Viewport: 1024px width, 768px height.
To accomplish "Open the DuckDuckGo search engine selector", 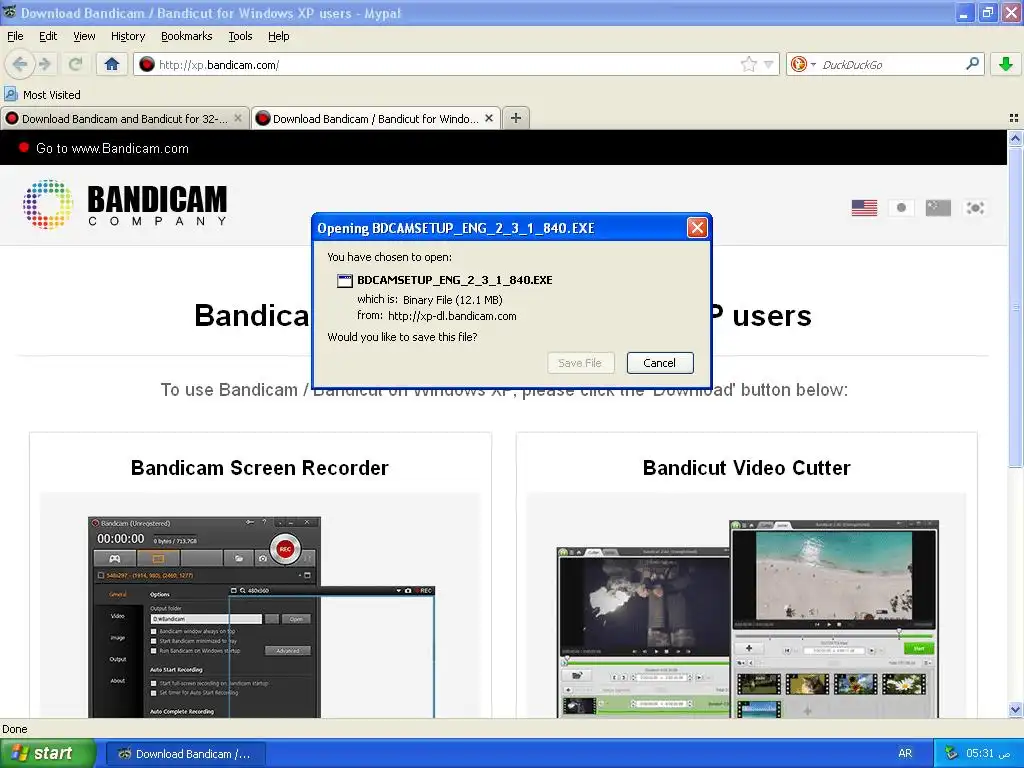I will [803, 64].
